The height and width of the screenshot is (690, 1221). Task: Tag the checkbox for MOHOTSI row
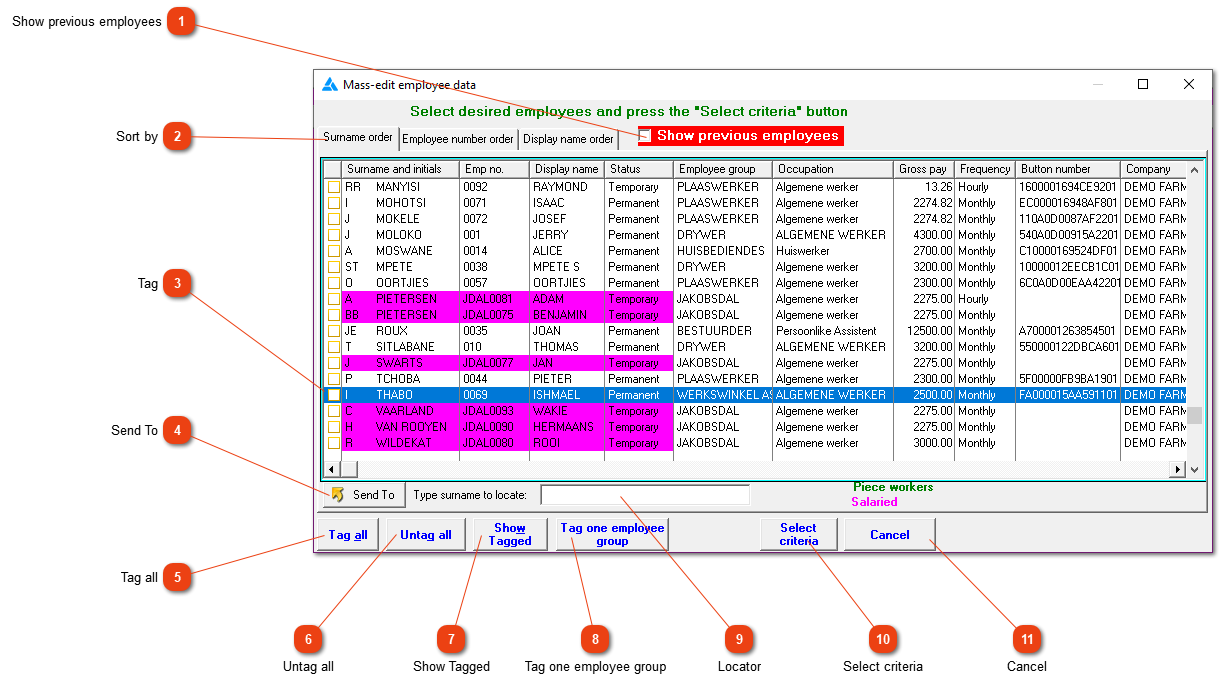click(333, 203)
